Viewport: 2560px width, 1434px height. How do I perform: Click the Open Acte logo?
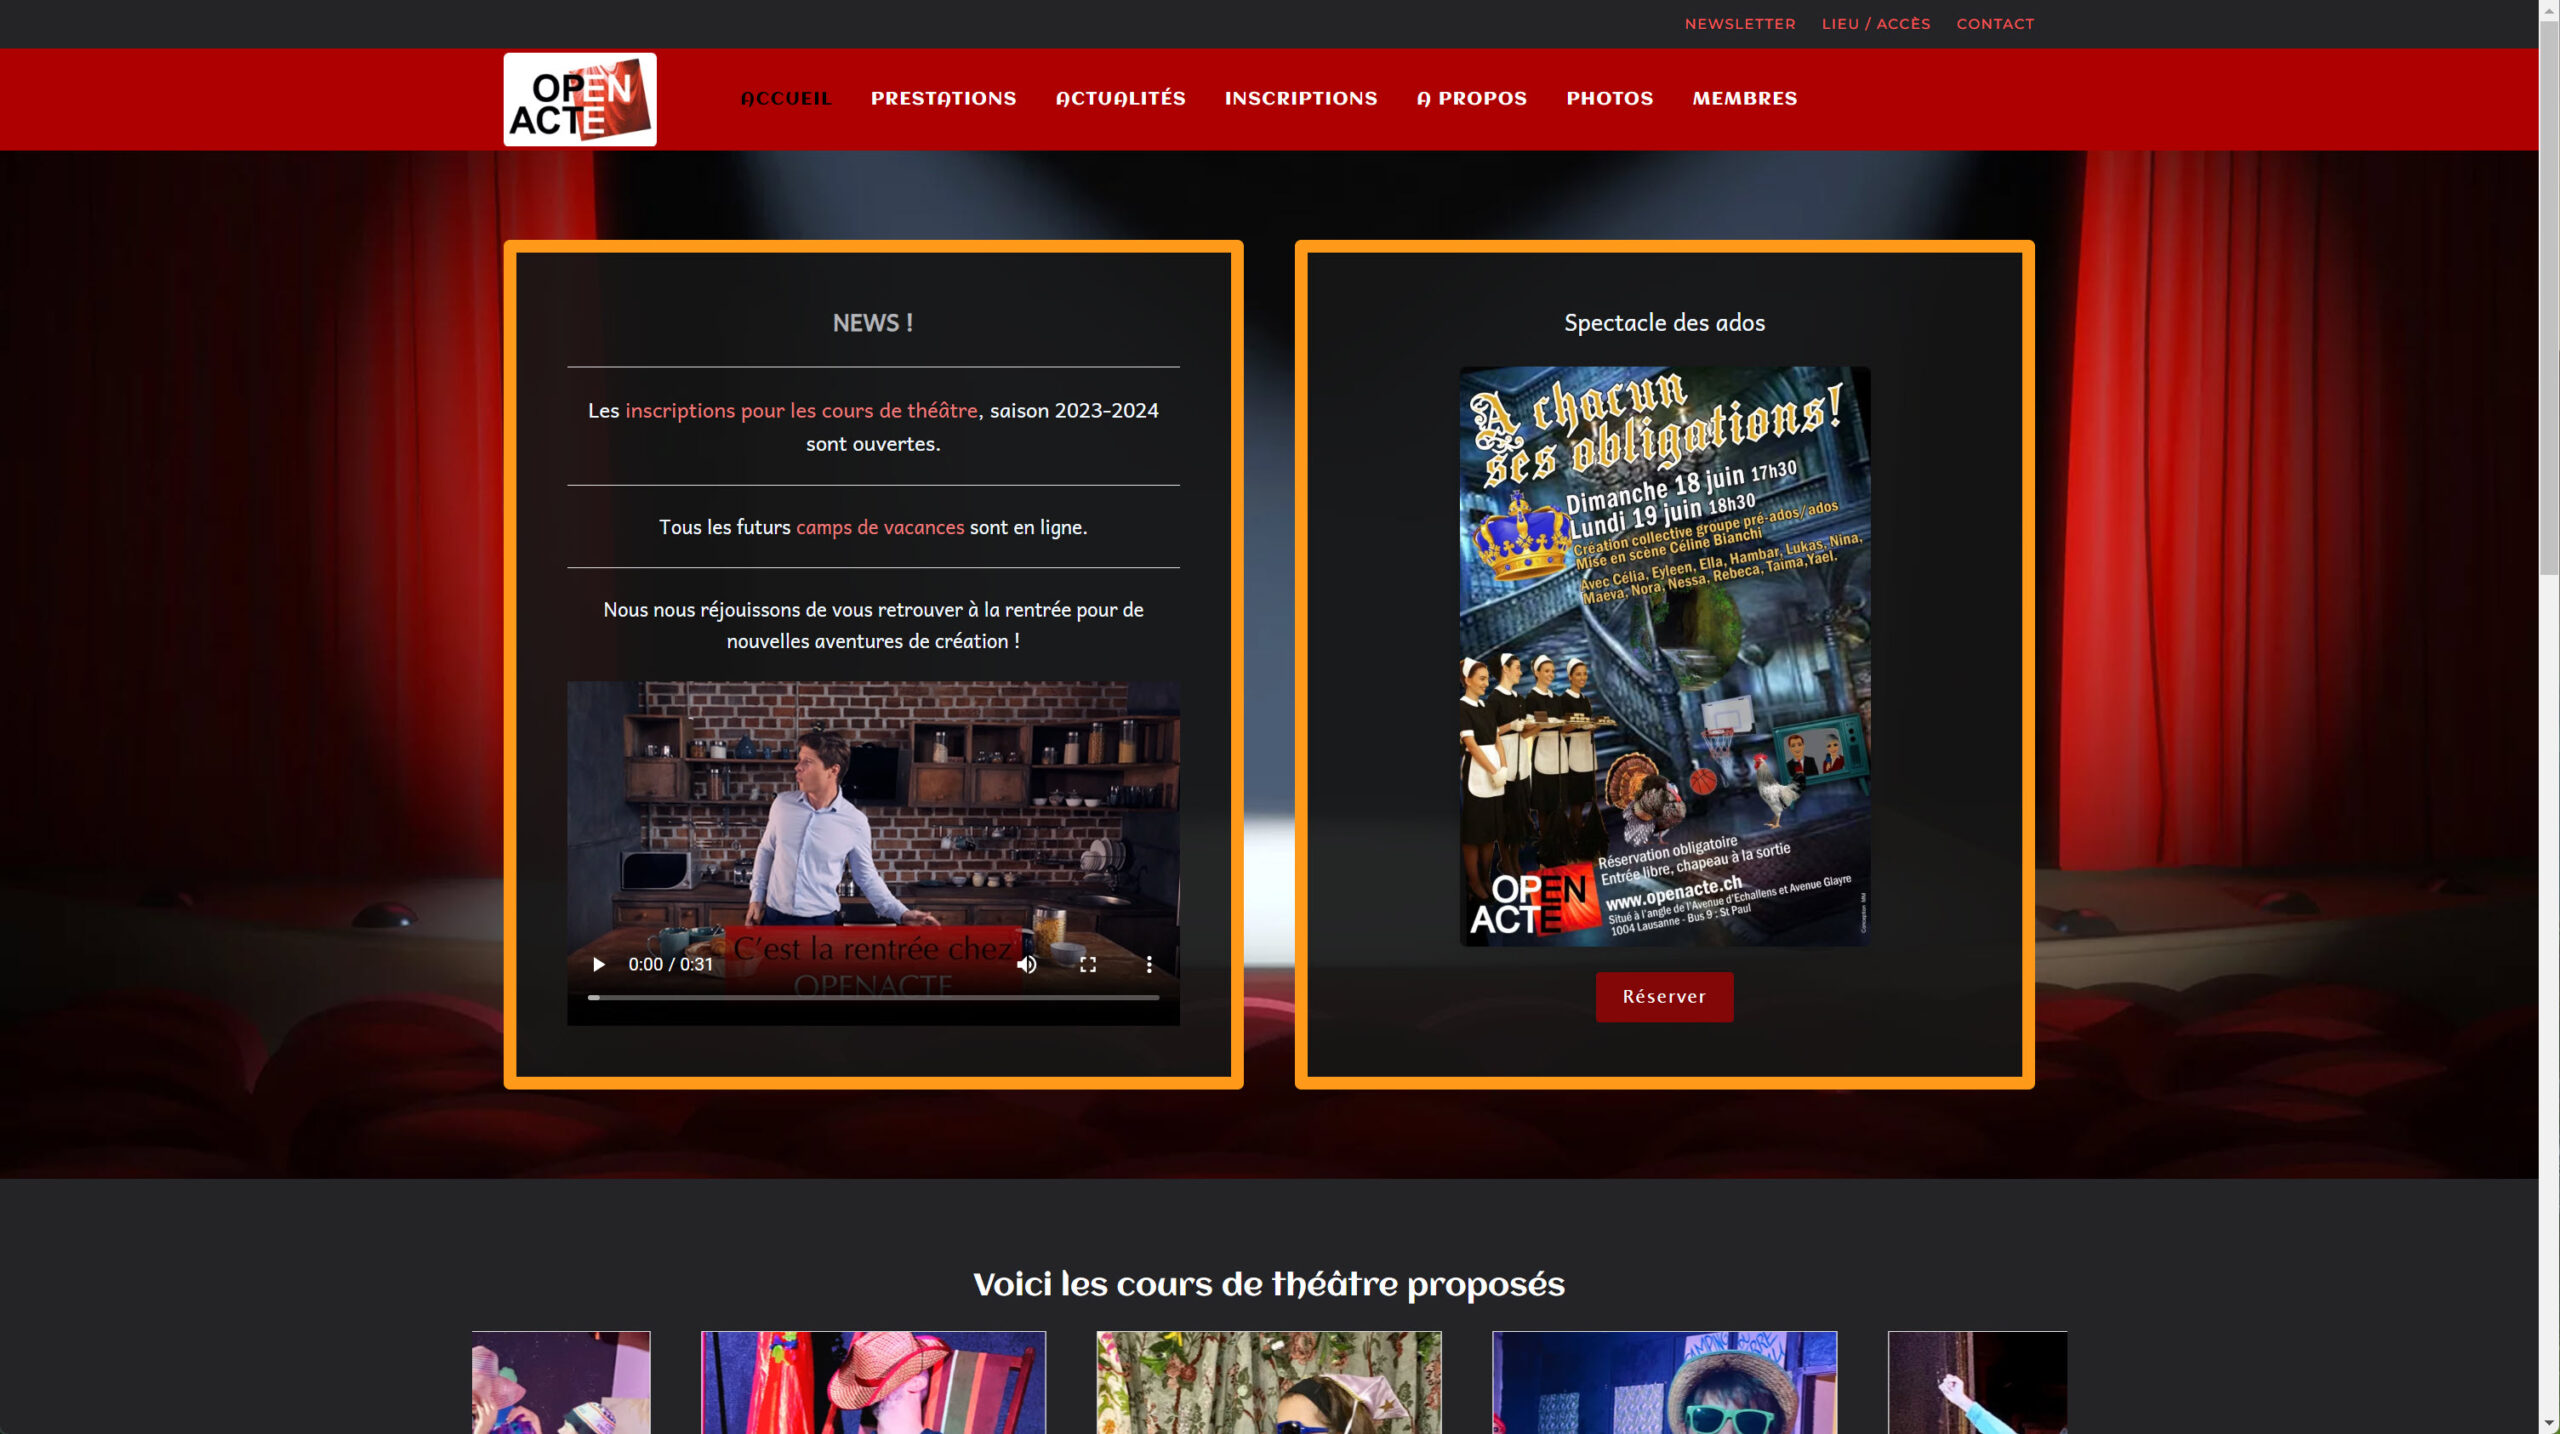point(579,99)
